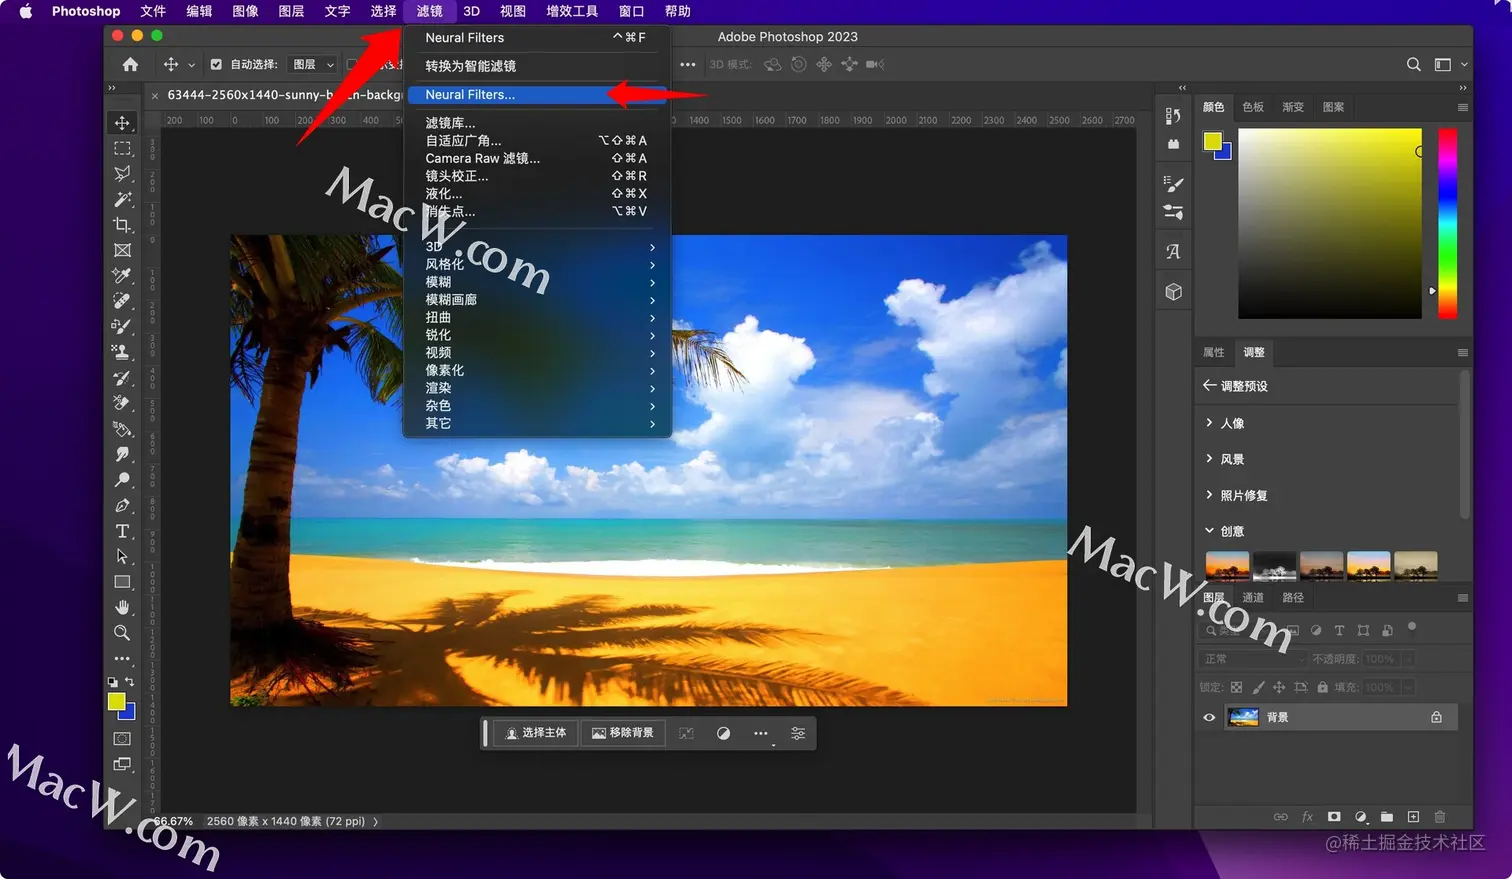Open the 图层 auto-select dropdown
This screenshot has width=1512, height=879.
click(x=313, y=64)
